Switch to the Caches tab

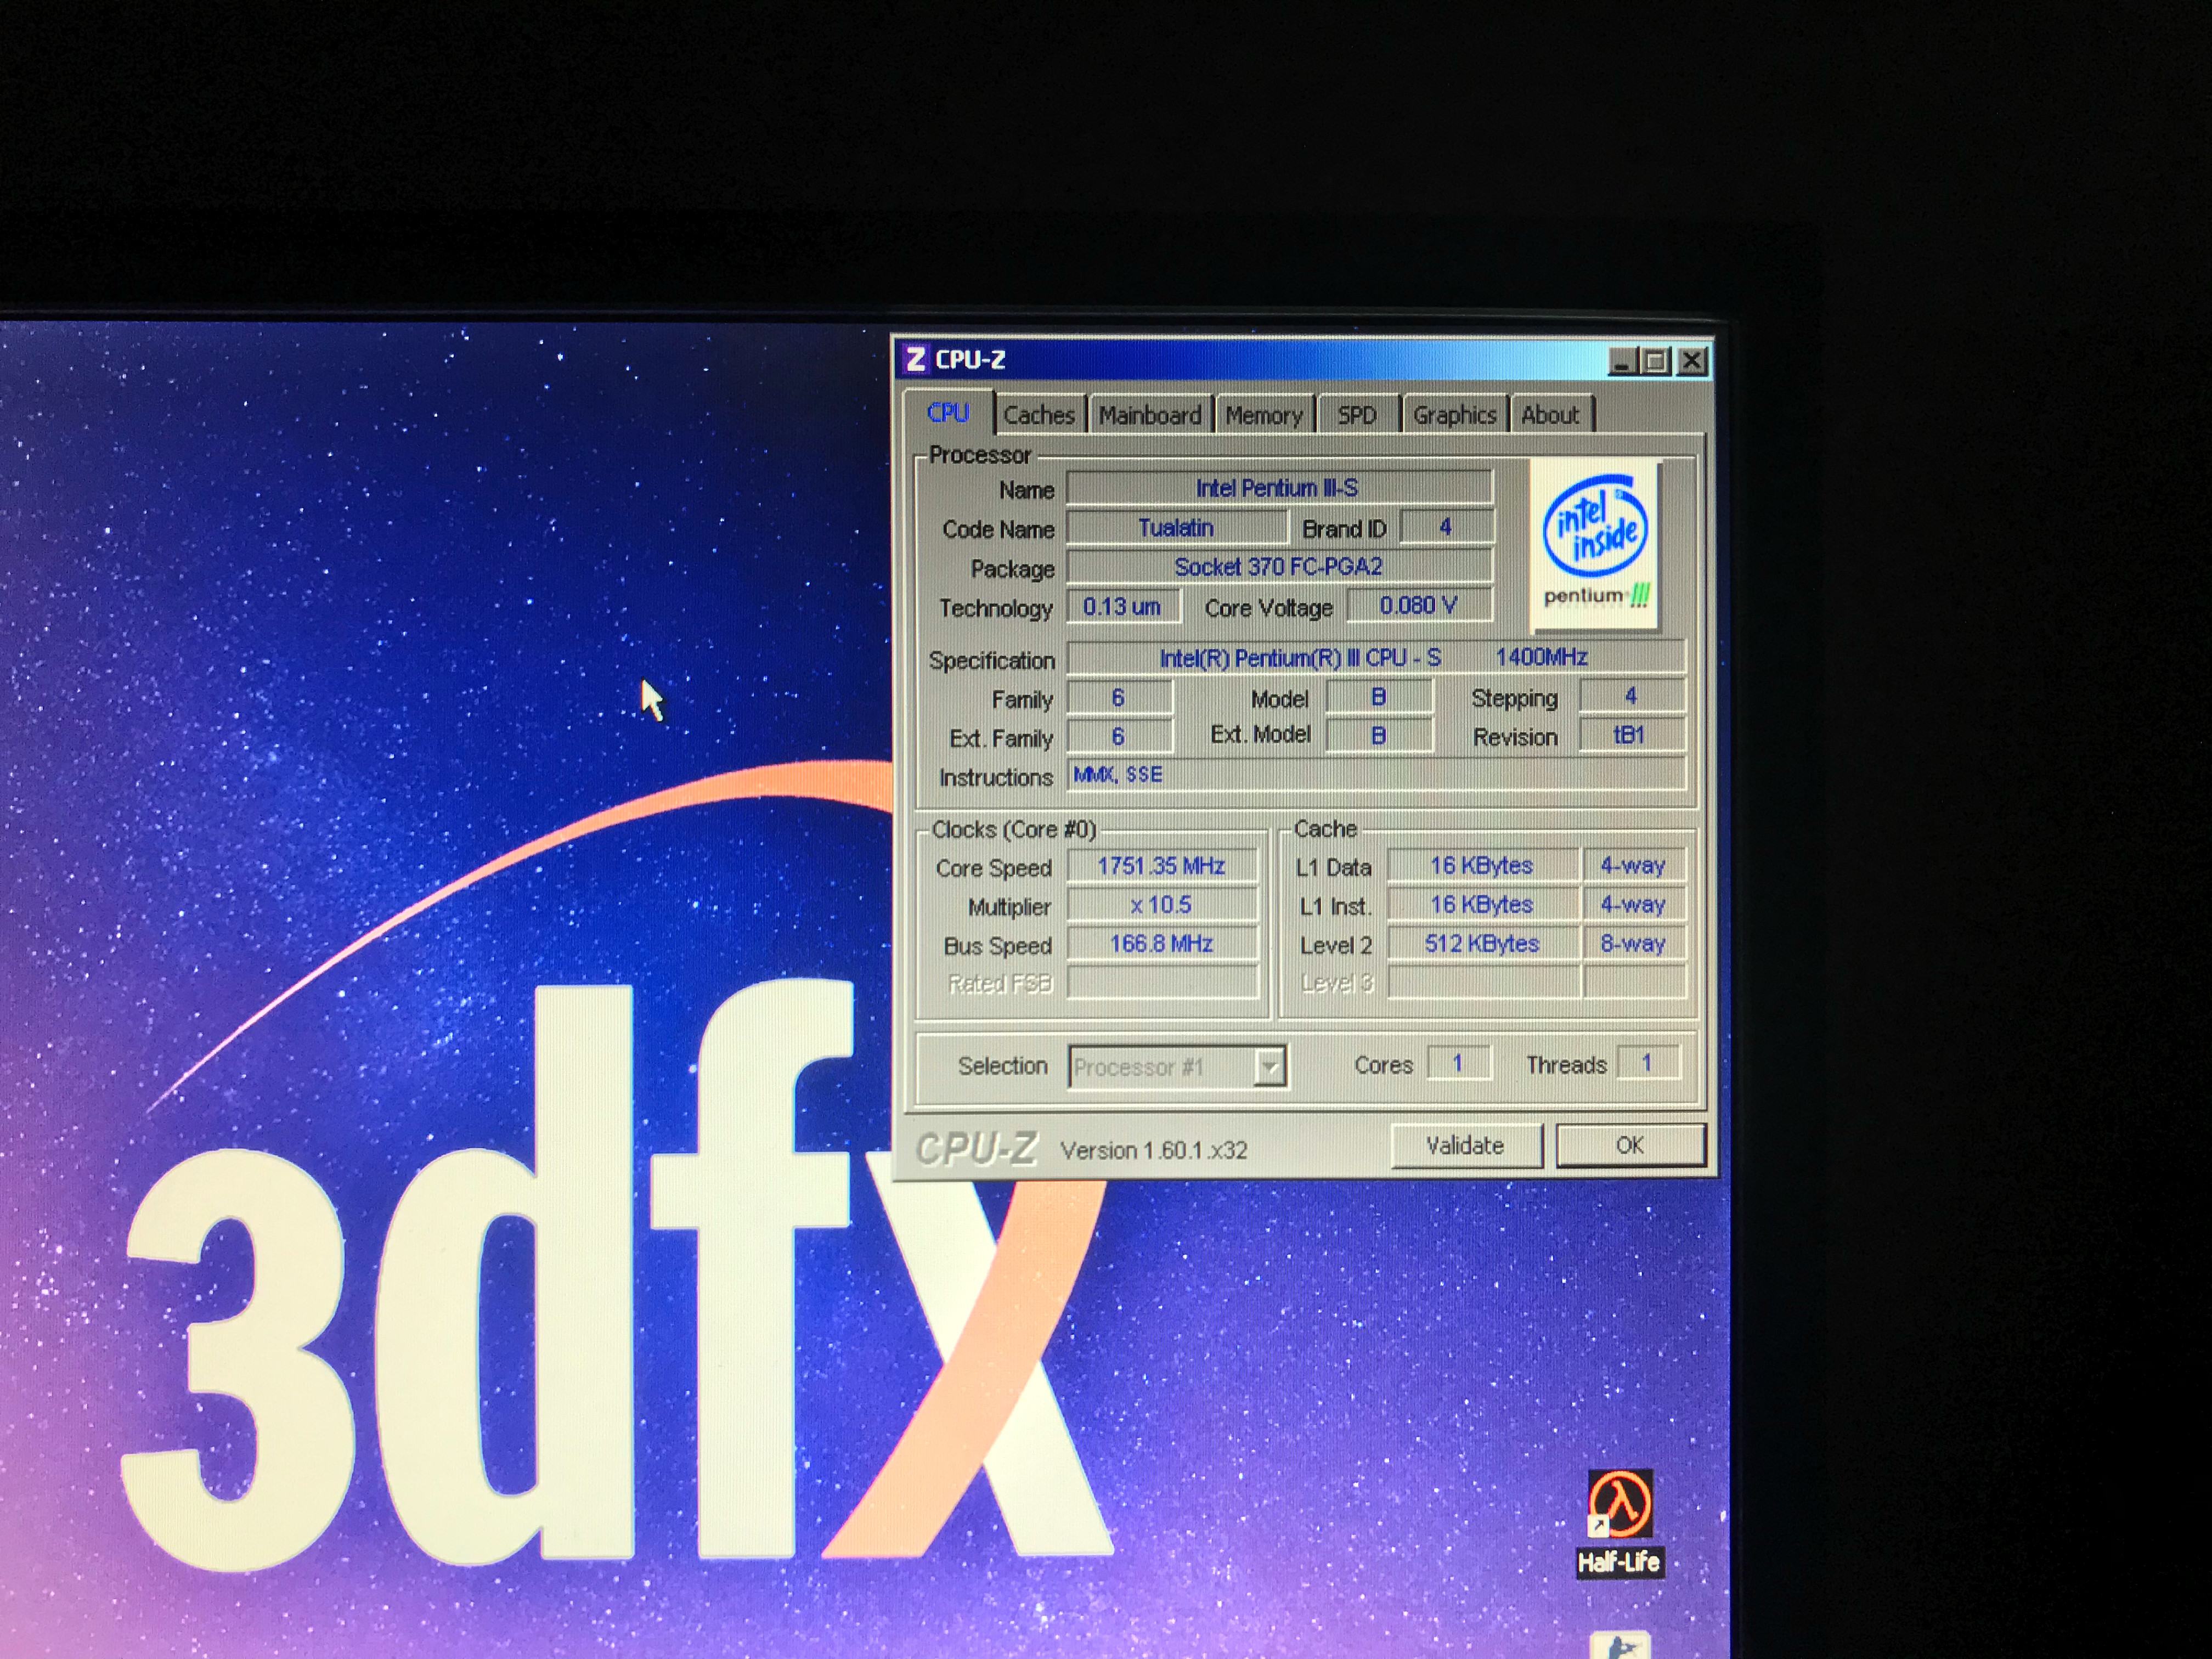(1039, 415)
